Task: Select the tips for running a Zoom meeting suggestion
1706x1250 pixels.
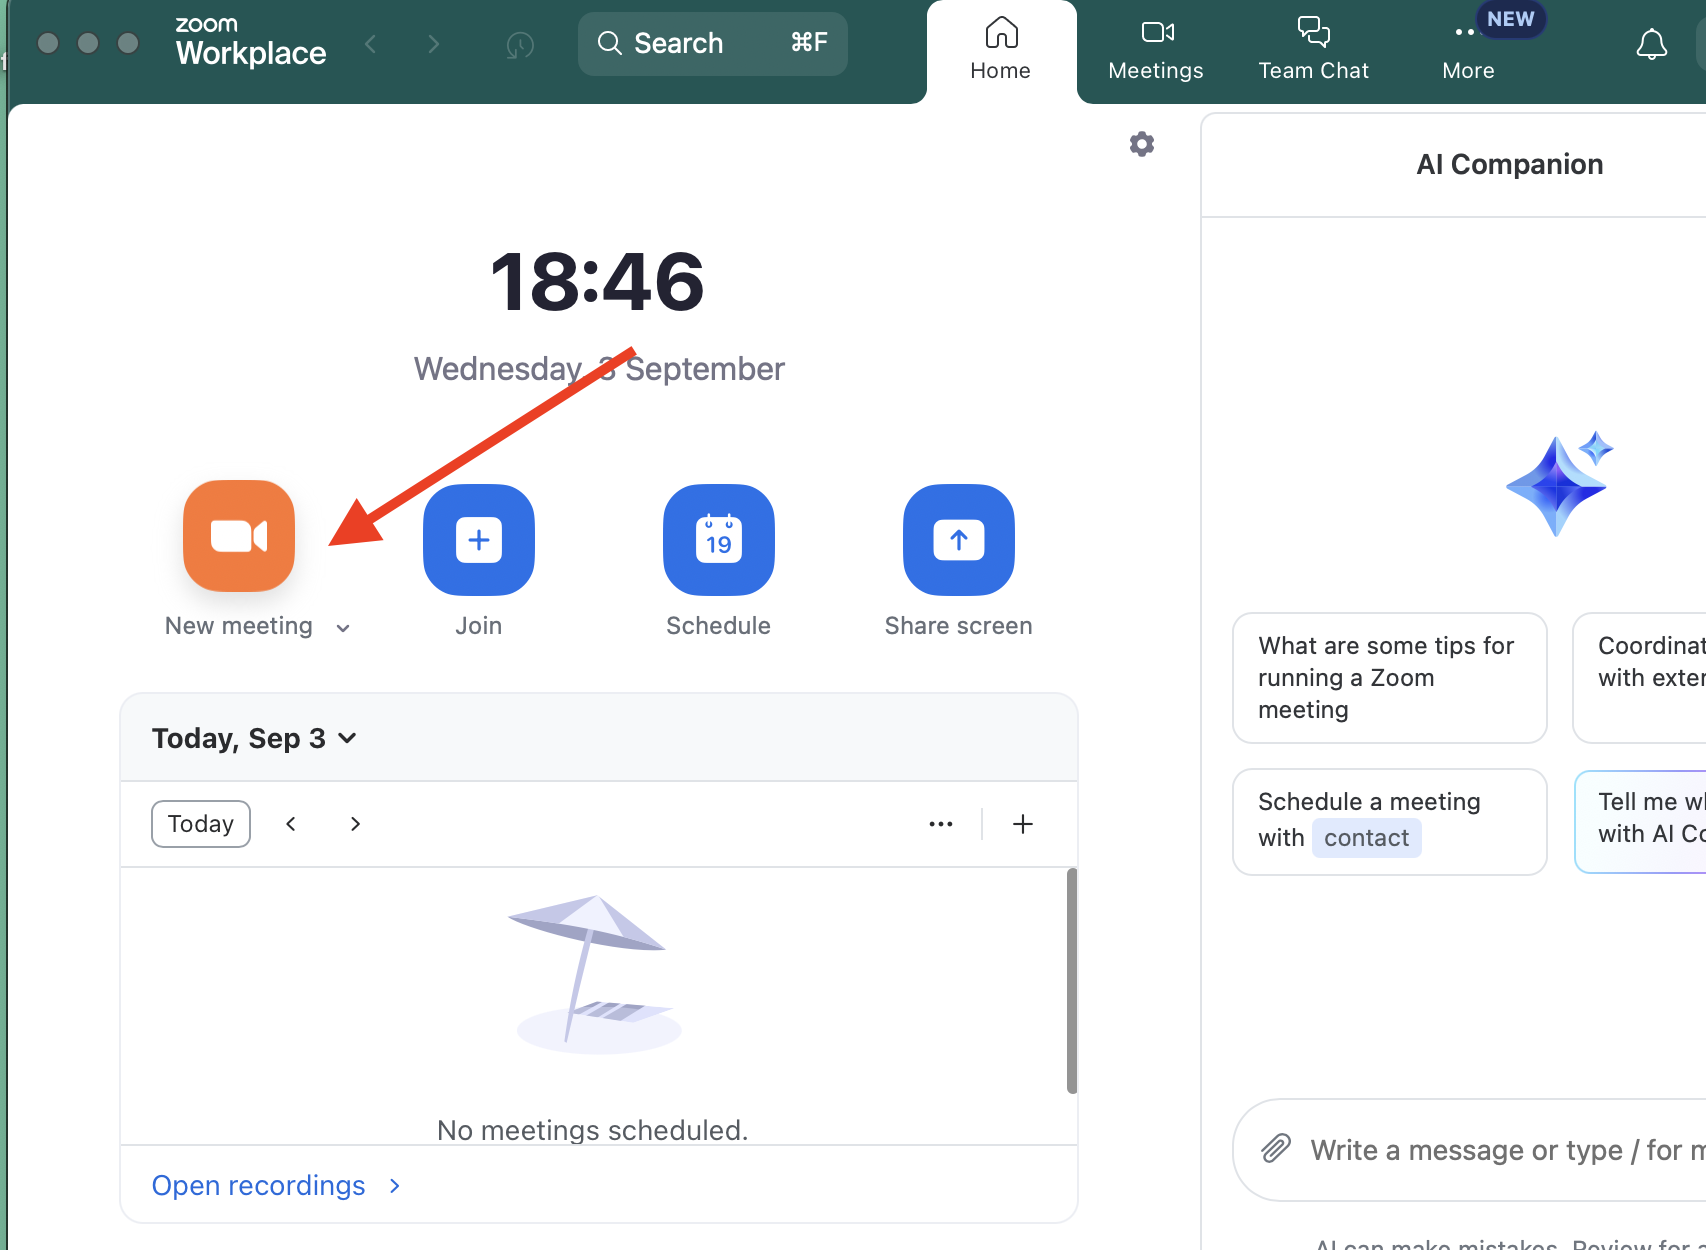Action: 1390,678
